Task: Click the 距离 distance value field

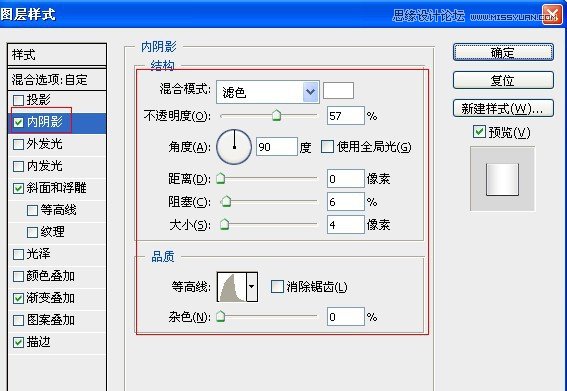Action: point(346,179)
